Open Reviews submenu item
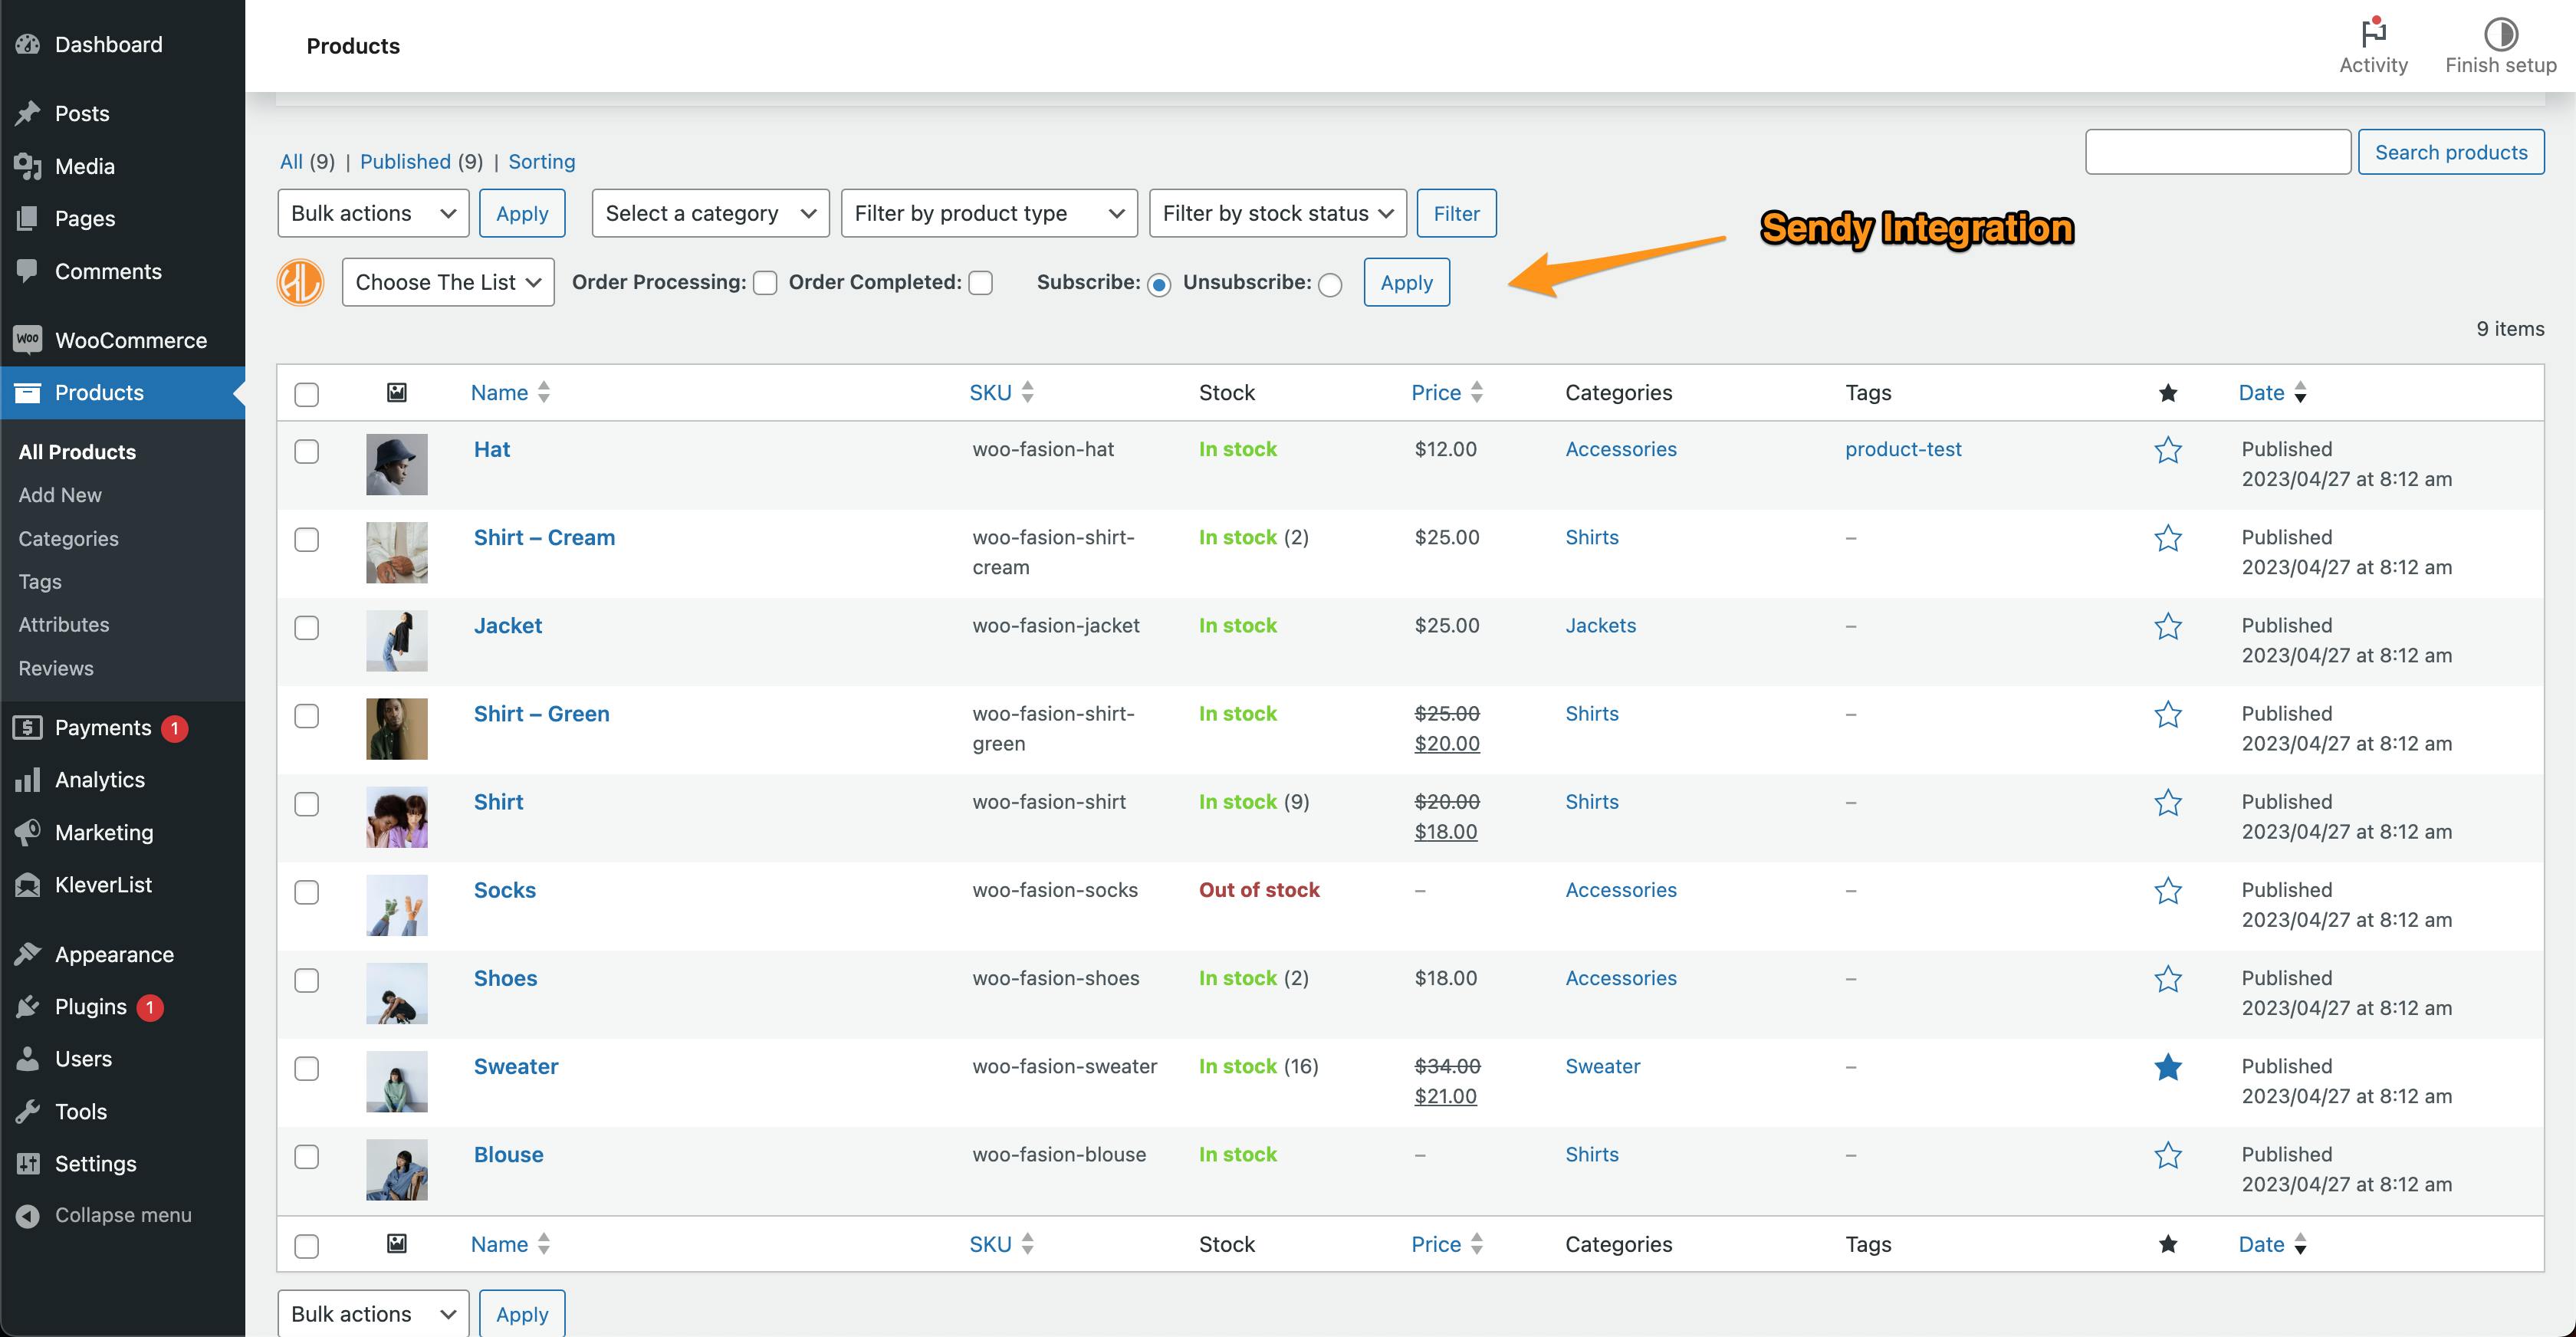 point(56,668)
